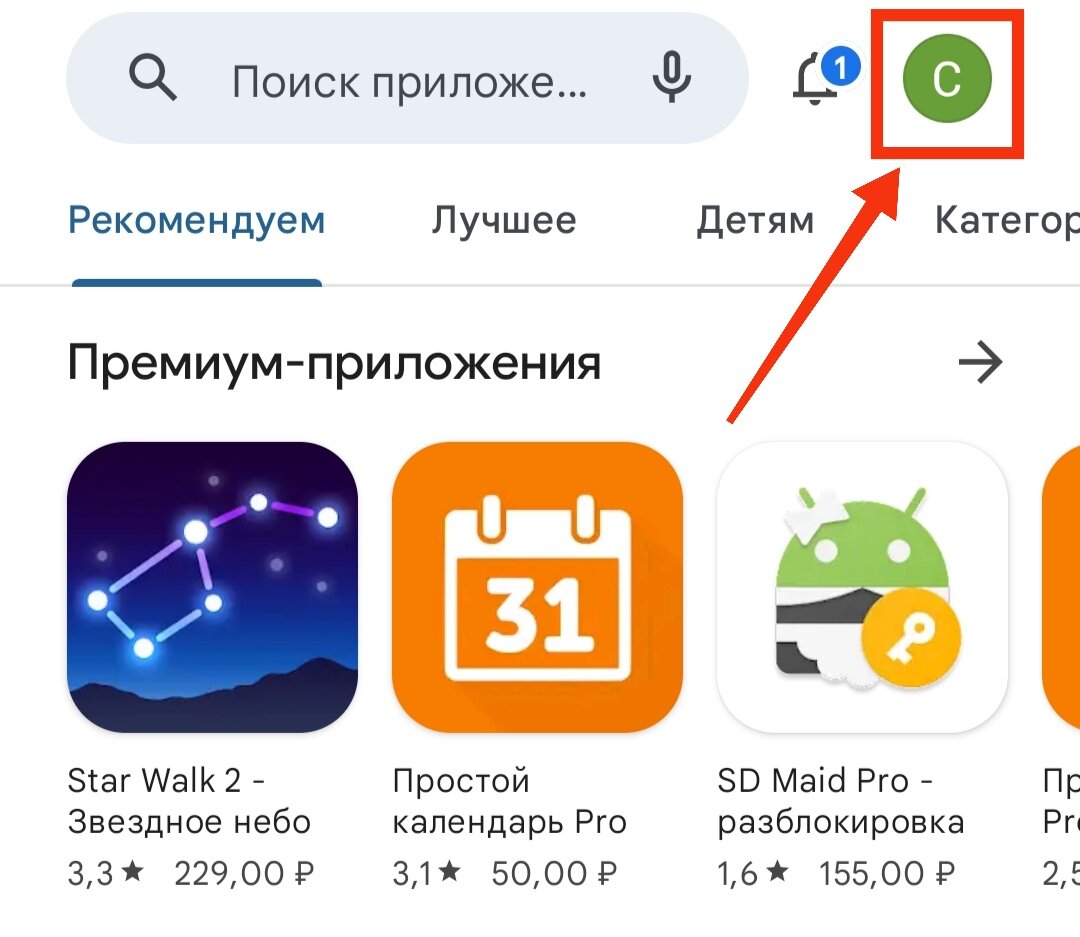
Task: Open the green account avatar C
Action: tap(947, 79)
